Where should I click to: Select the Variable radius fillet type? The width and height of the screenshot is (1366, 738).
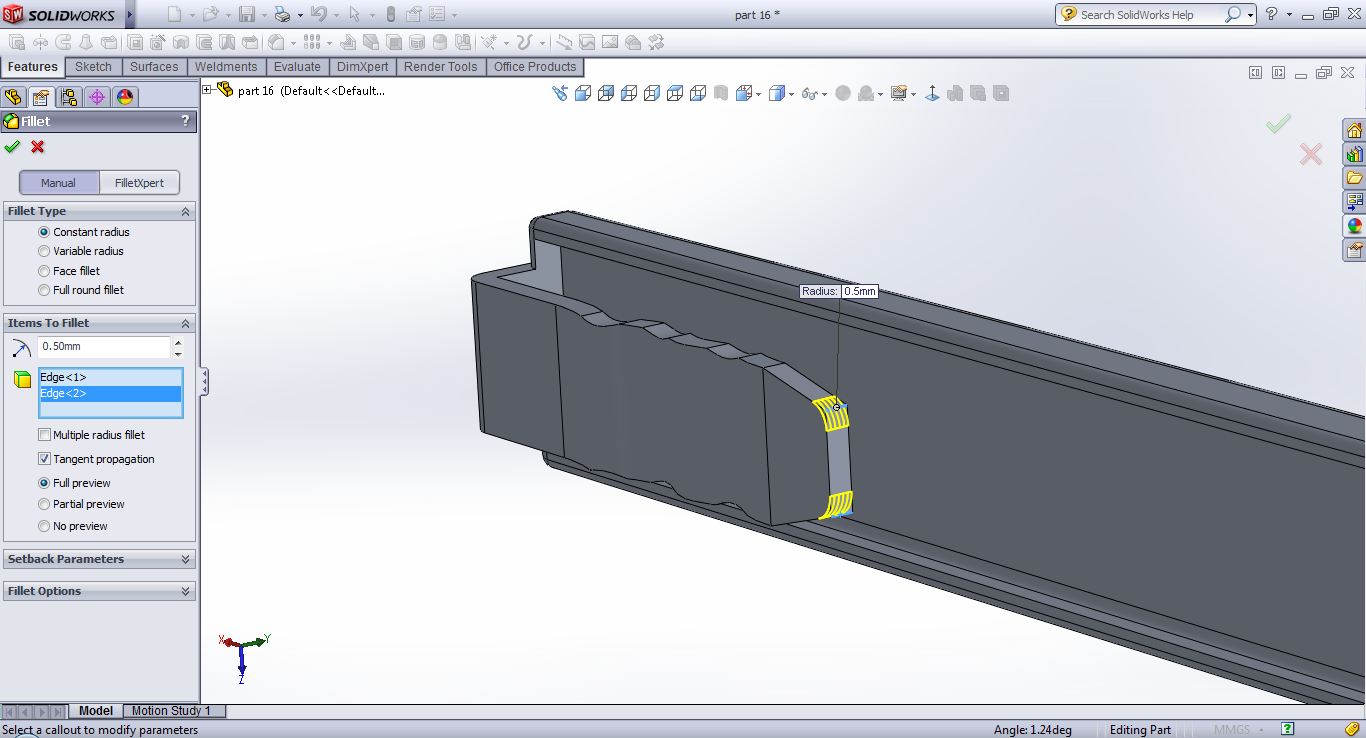(44, 251)
